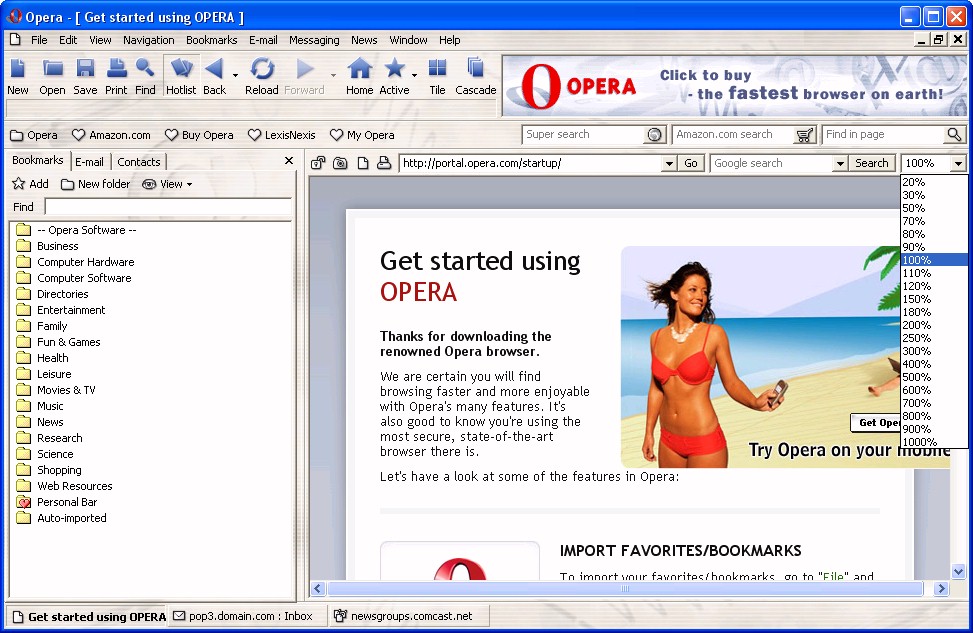Click the Super search go icon
973x633 pixels.
click(655, 135)
